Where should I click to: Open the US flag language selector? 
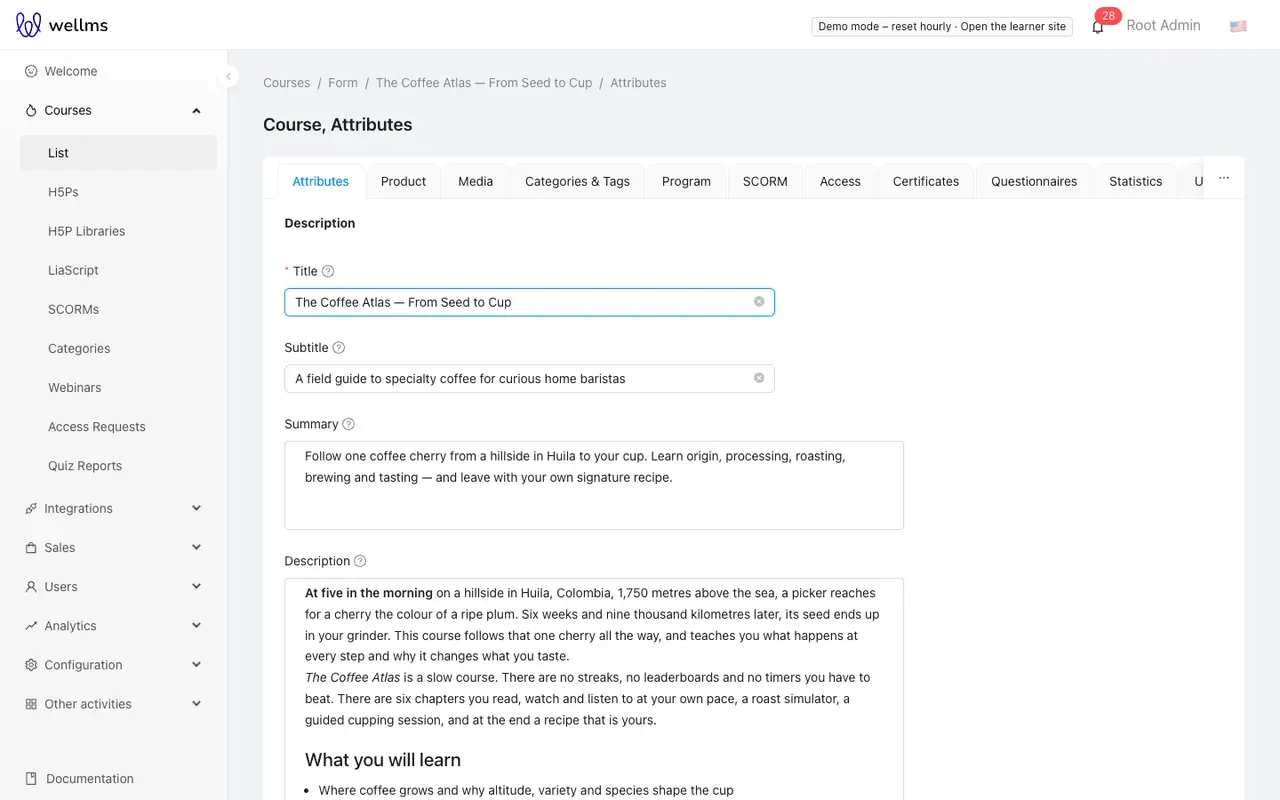[x=1238, y=26]
